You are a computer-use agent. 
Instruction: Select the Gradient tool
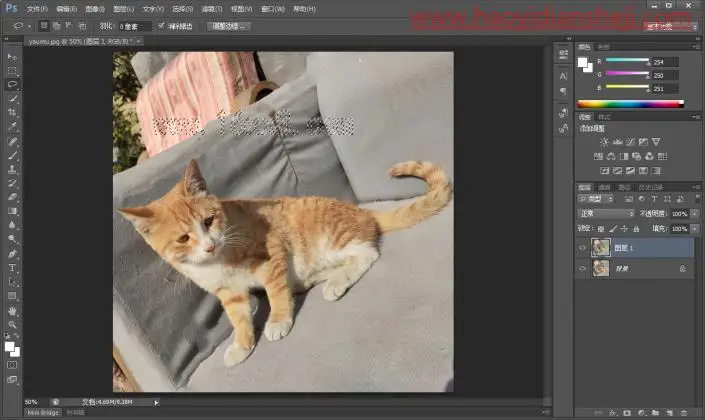click(x=12, y=211)
